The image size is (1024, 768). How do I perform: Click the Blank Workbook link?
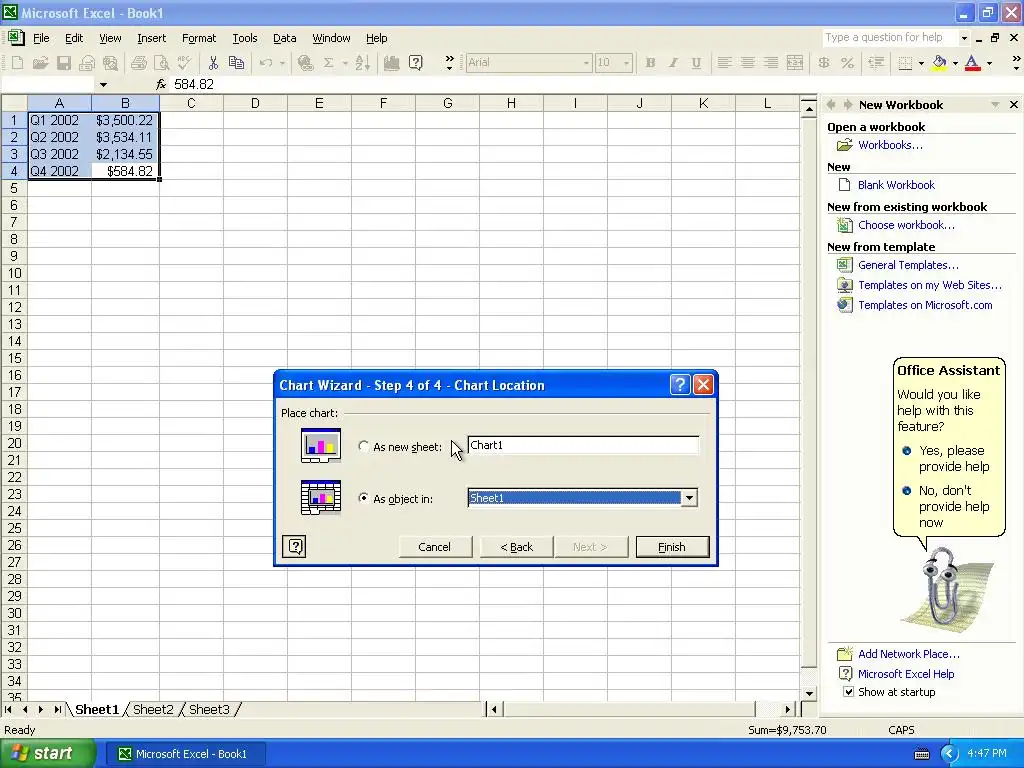click(896, 185)
